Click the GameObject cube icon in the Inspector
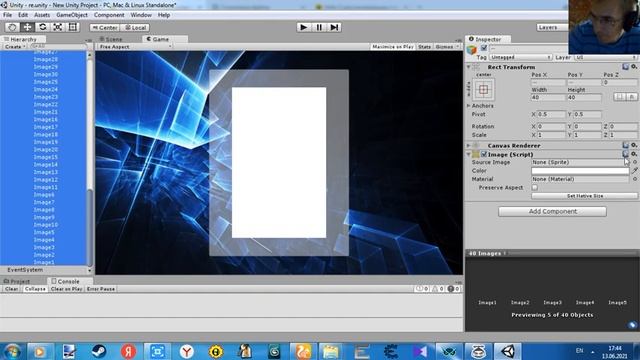The height and width of the screenshot is (360, 640). (x=472, y=49)
